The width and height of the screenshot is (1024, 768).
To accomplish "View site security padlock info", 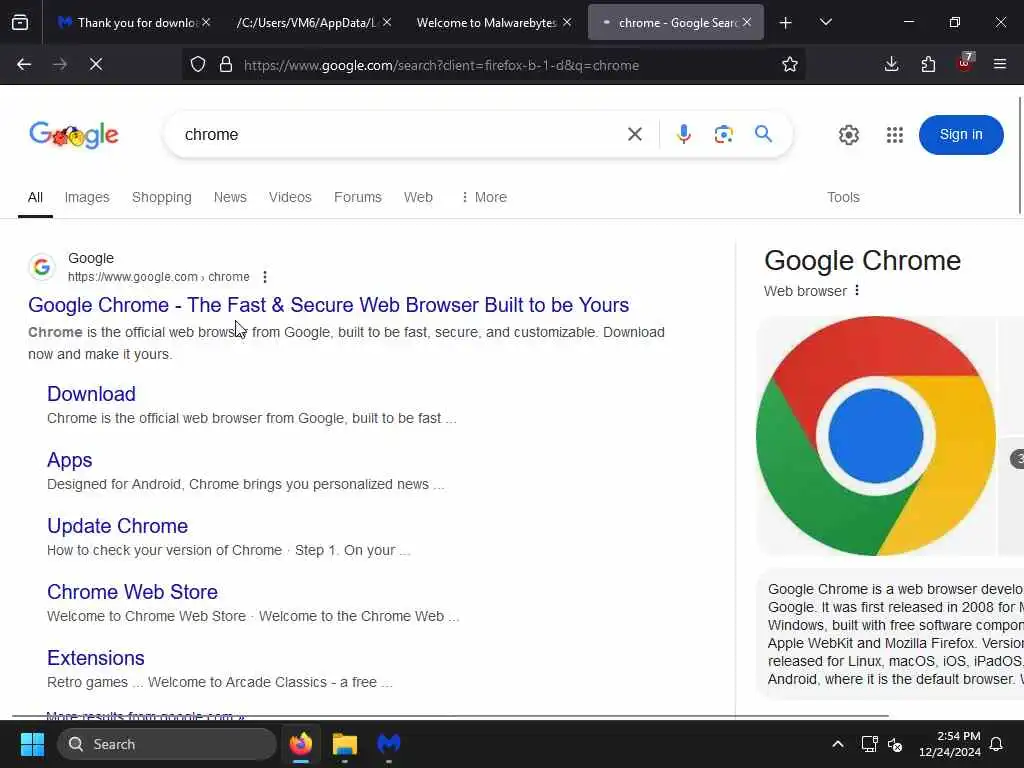I will point(226,65).
